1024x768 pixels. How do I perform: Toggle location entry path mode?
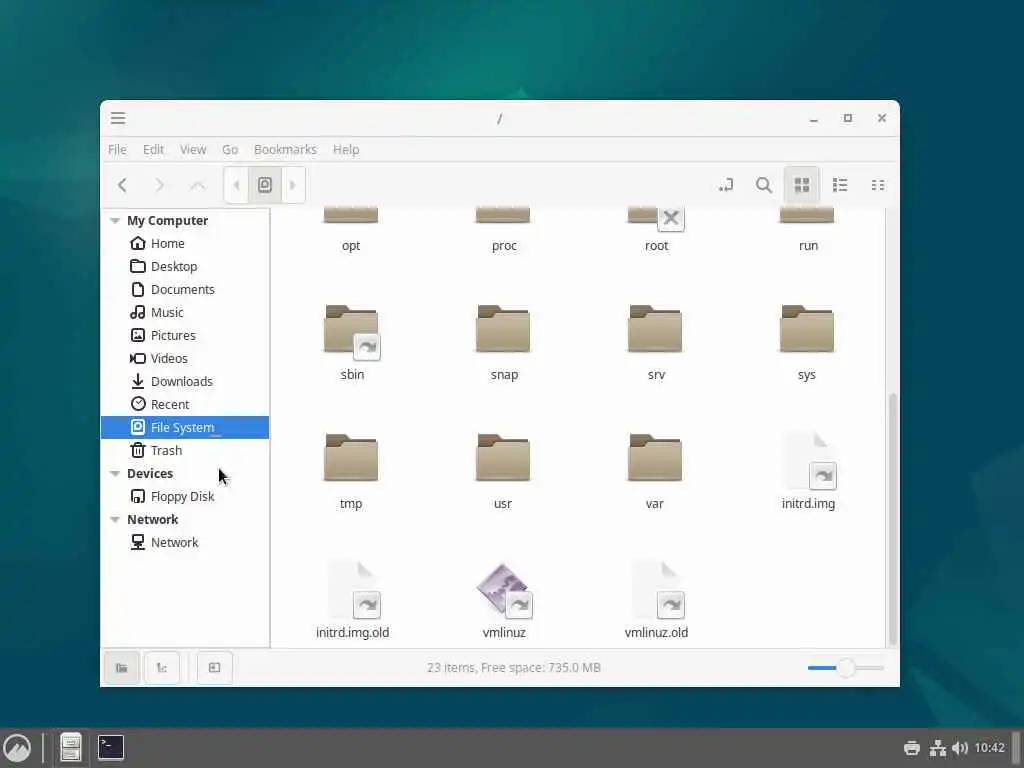click(726, 185)
